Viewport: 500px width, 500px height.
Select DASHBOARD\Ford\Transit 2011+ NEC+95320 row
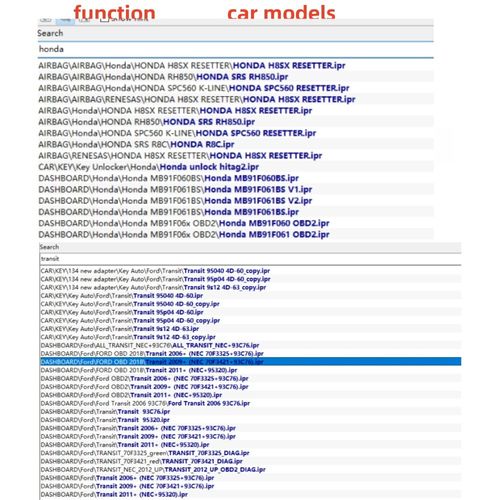tap(250, 494)
